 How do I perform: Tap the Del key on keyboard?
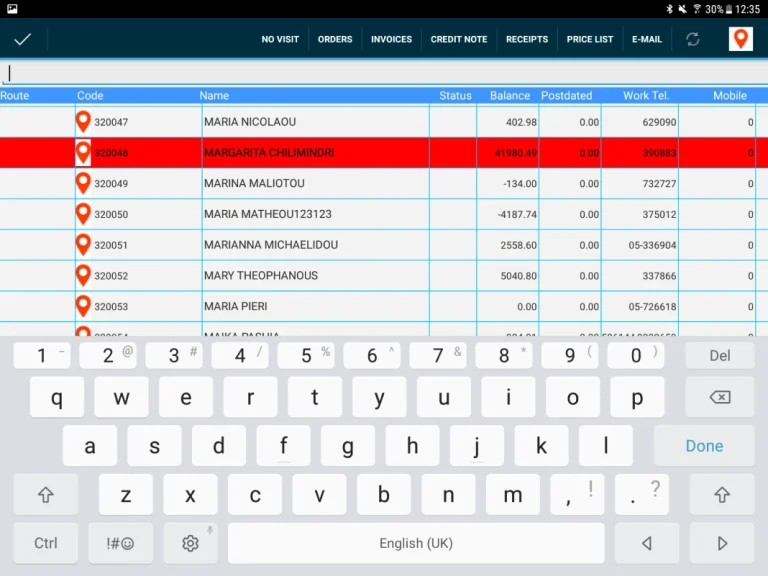pyautogui.click(x=720, y=356)
